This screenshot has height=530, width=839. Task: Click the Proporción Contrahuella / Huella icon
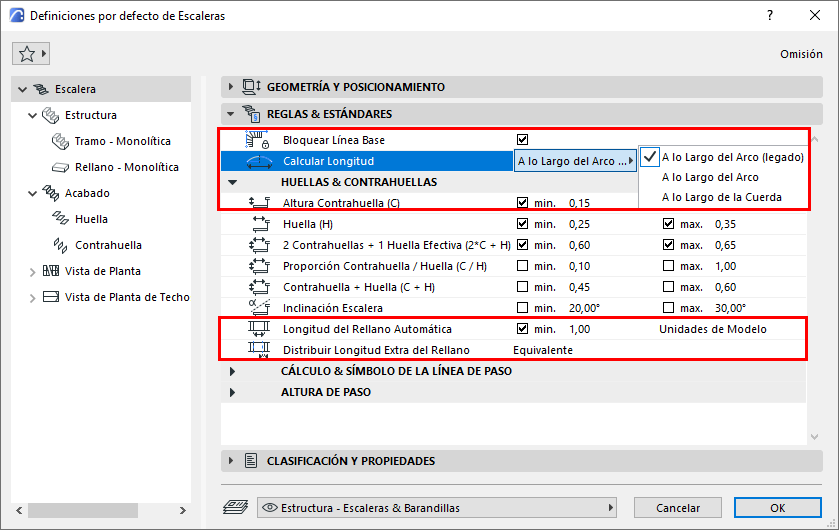[x=260, y=266]
